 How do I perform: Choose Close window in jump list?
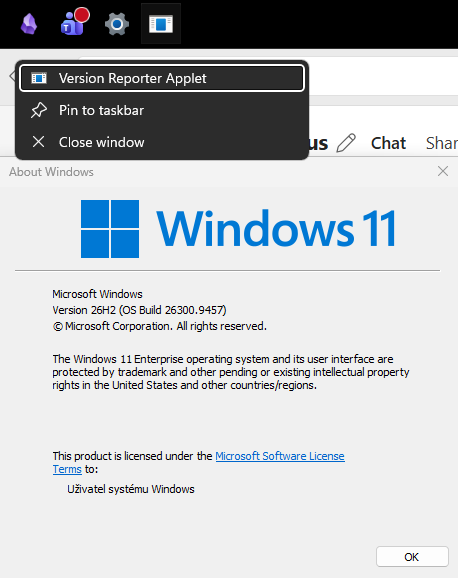(x=162, y=142)
